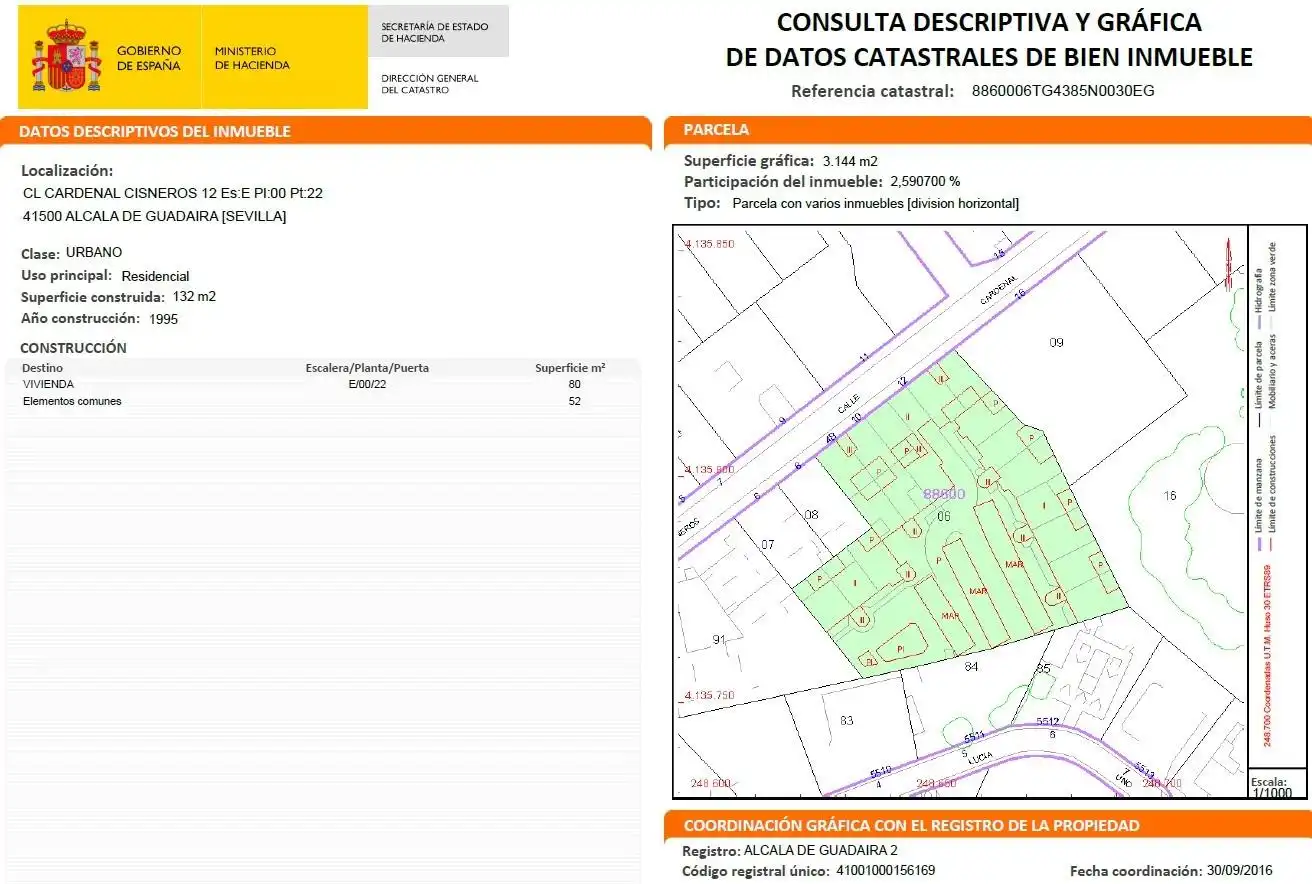Image resolution: width=1312 pixels, height=884 pixels.
Task: Select parcel 16 on the map
Action: [x=1170, y=495]
